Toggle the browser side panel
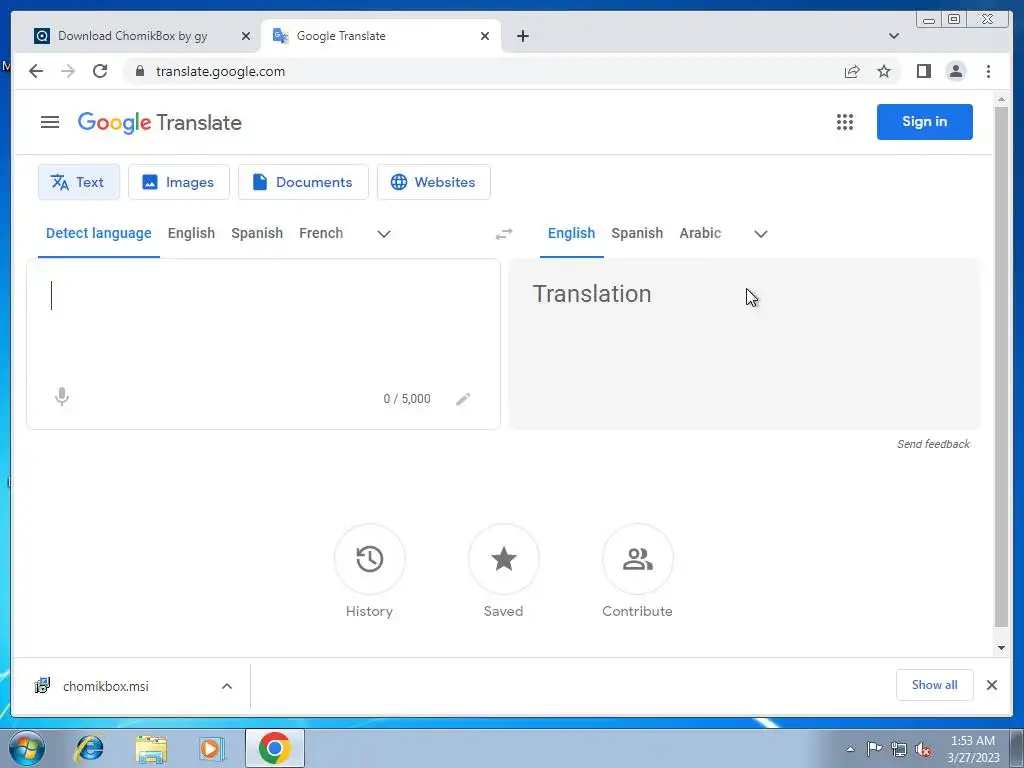Viewport: 1024px width, 768px height. coord(923,71)
